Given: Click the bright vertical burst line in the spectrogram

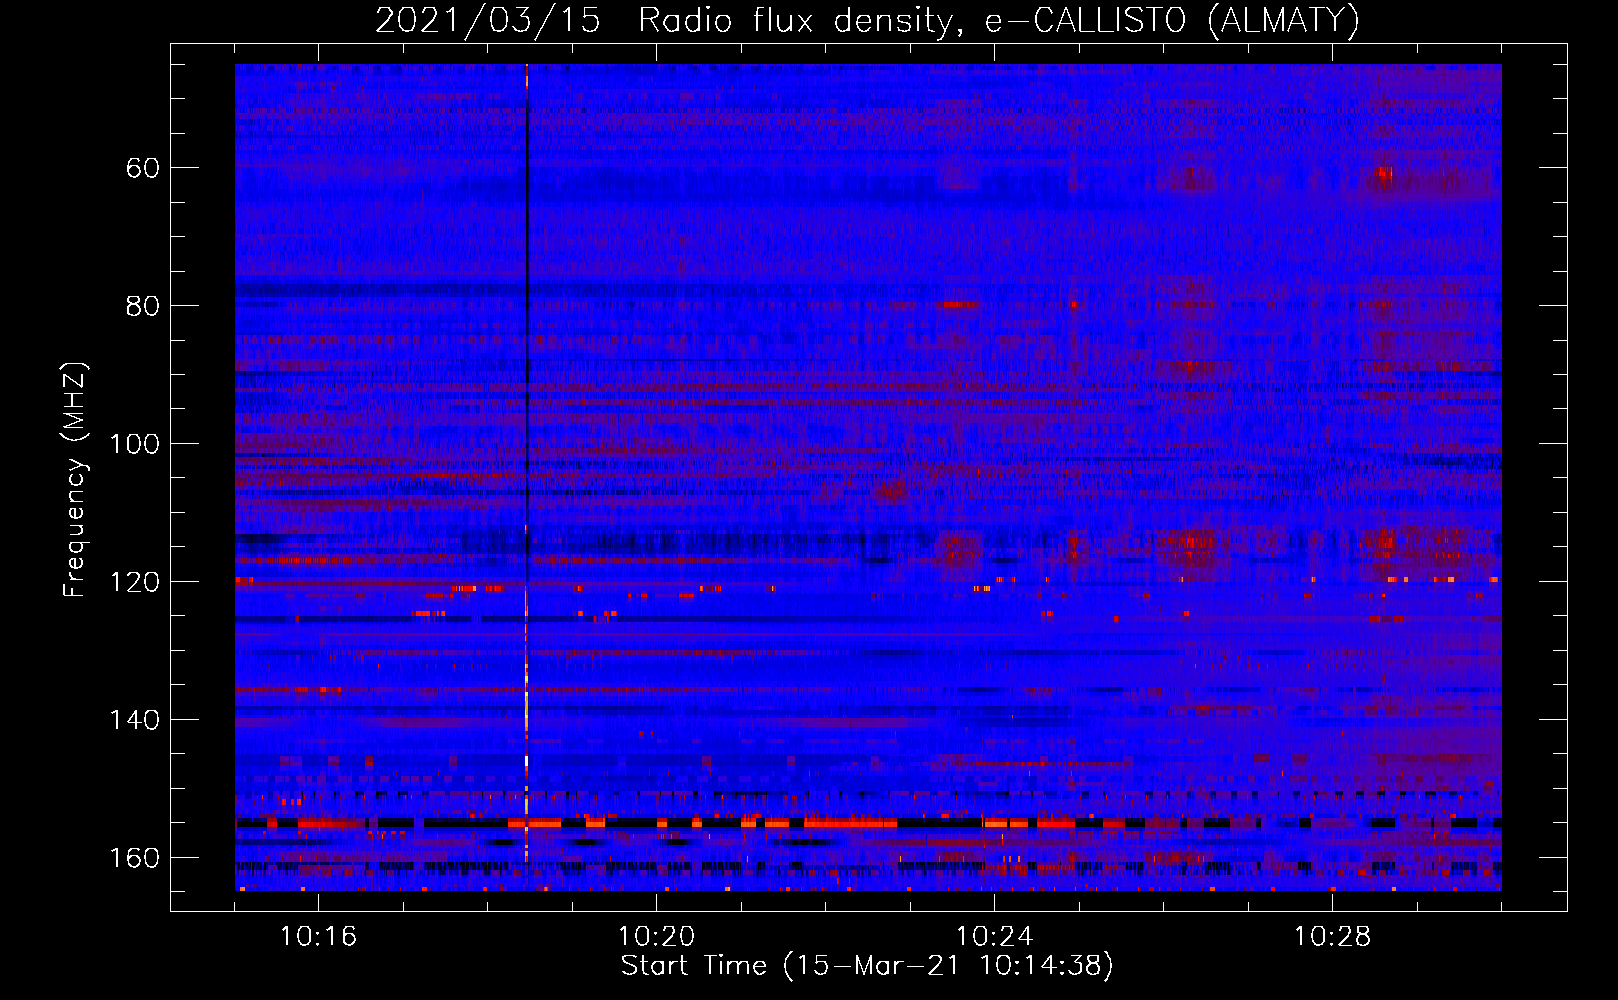Looking at the screenshot, I should [526, 476].
